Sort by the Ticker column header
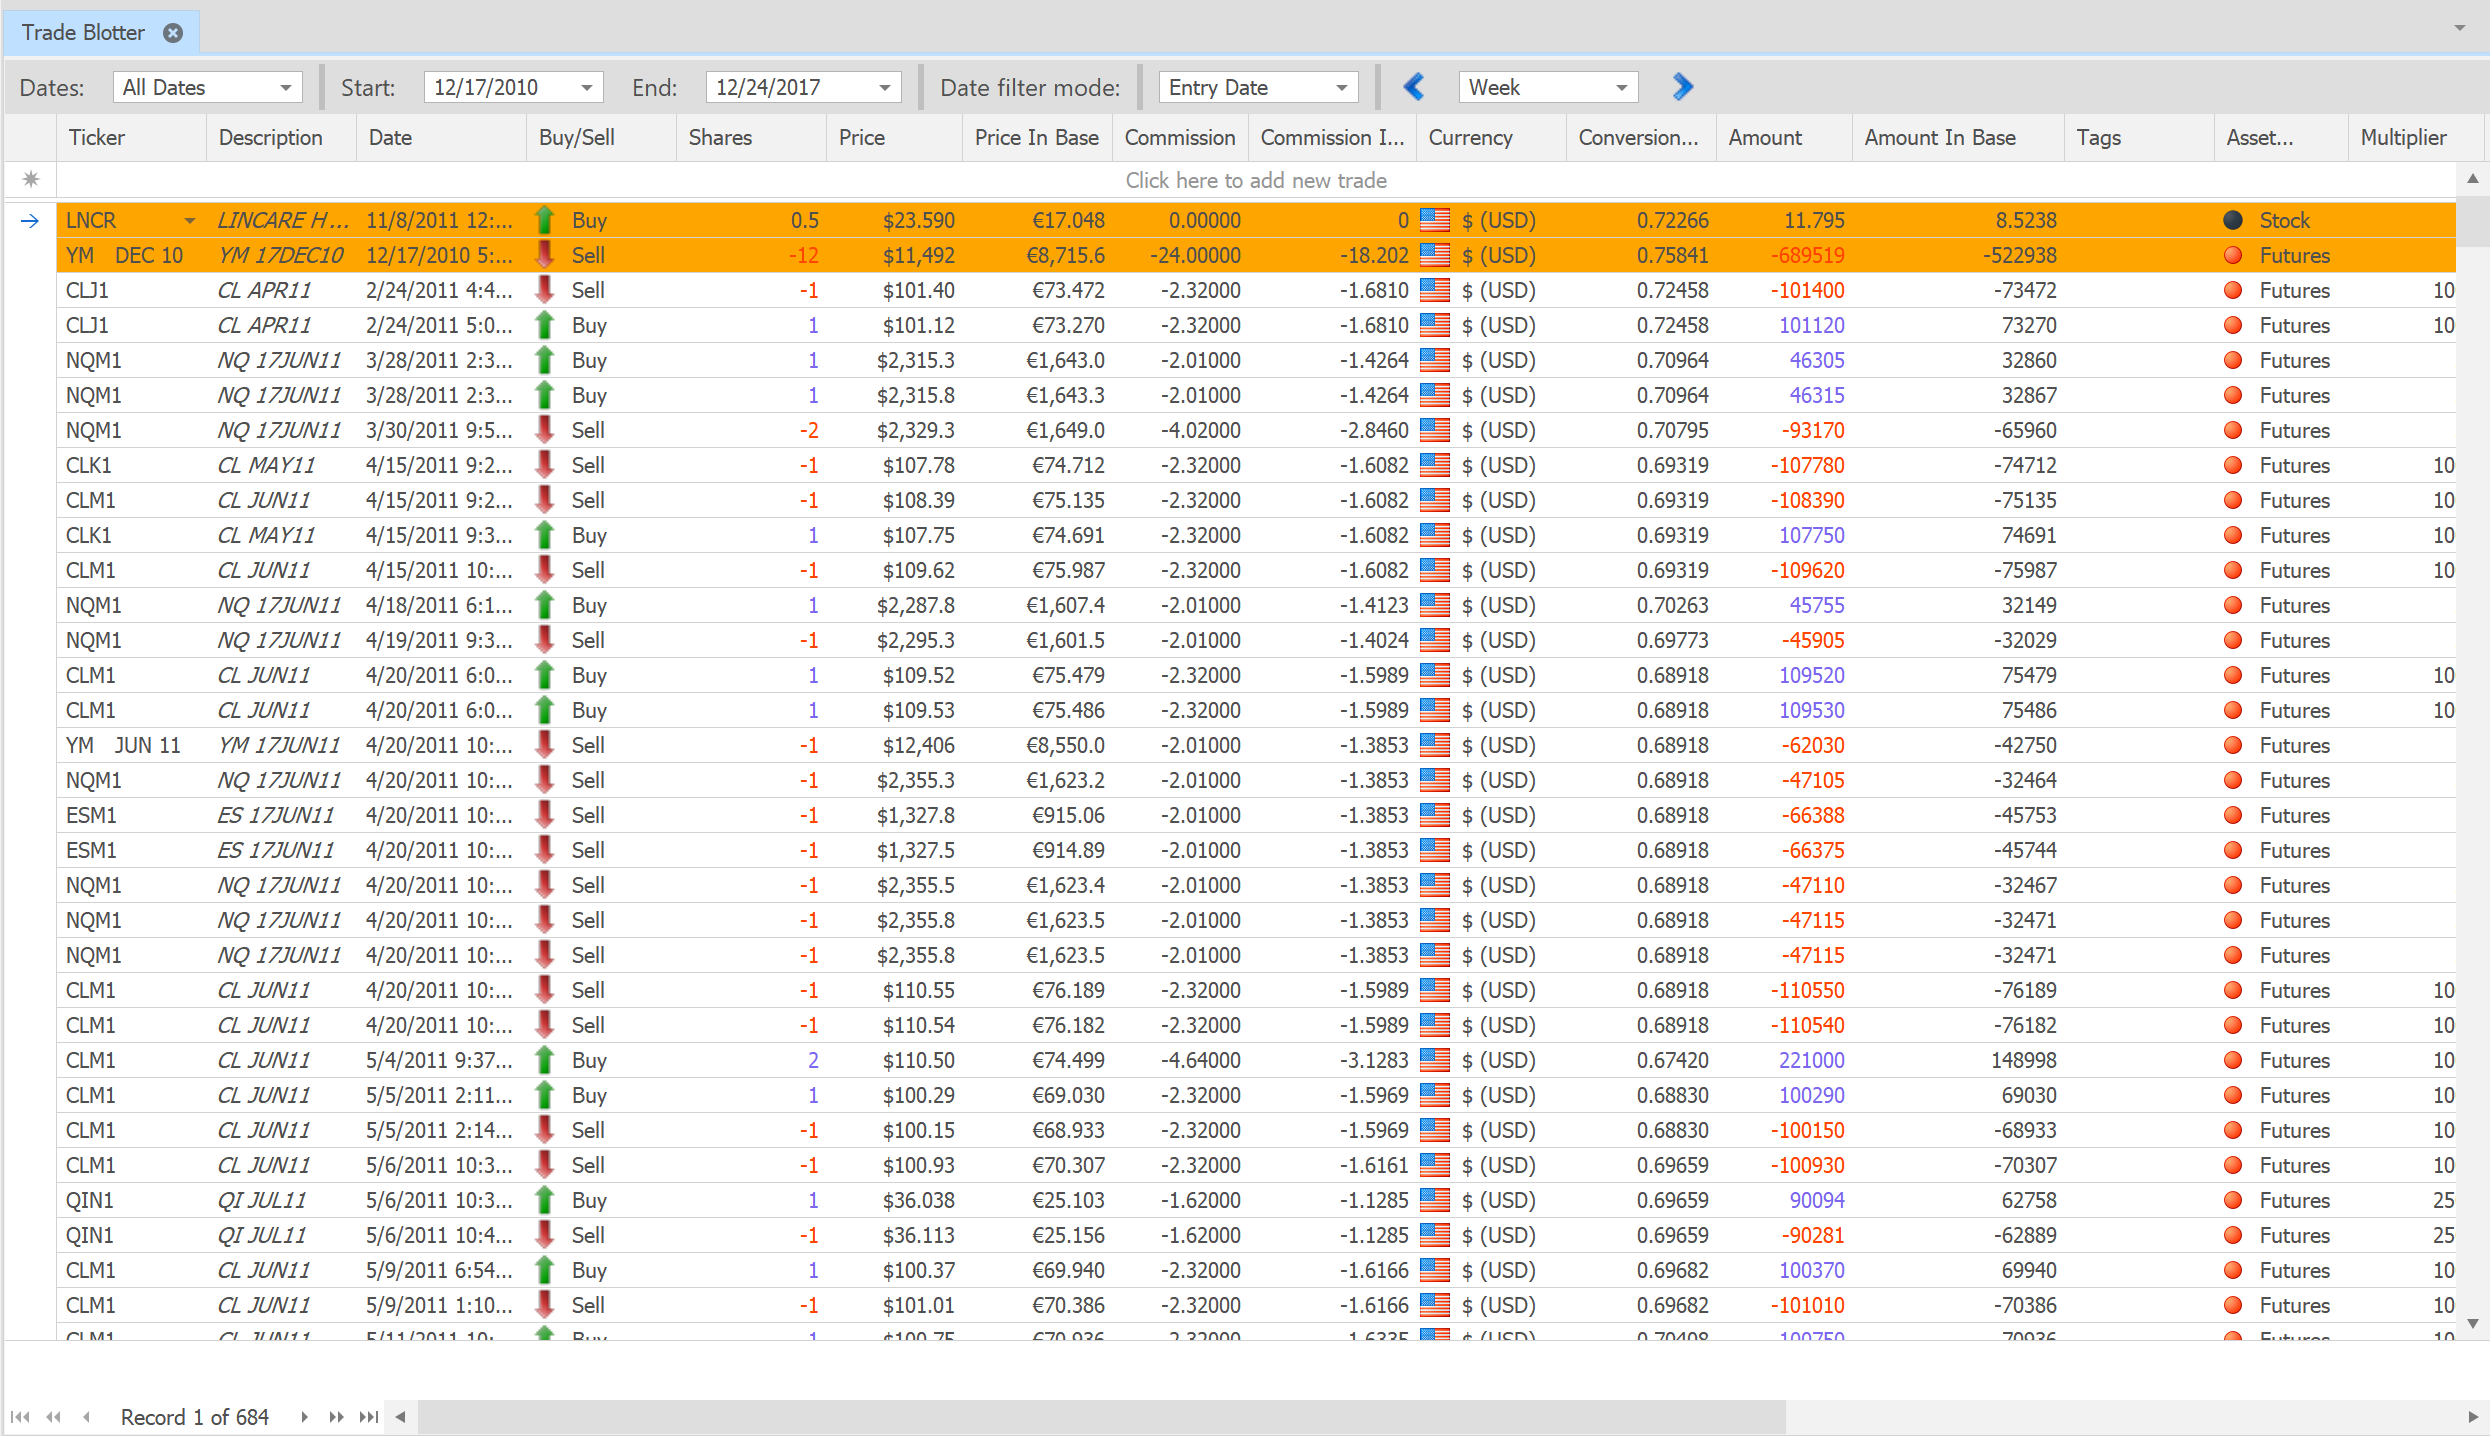2490x1436 pixels. pos(97,138)
